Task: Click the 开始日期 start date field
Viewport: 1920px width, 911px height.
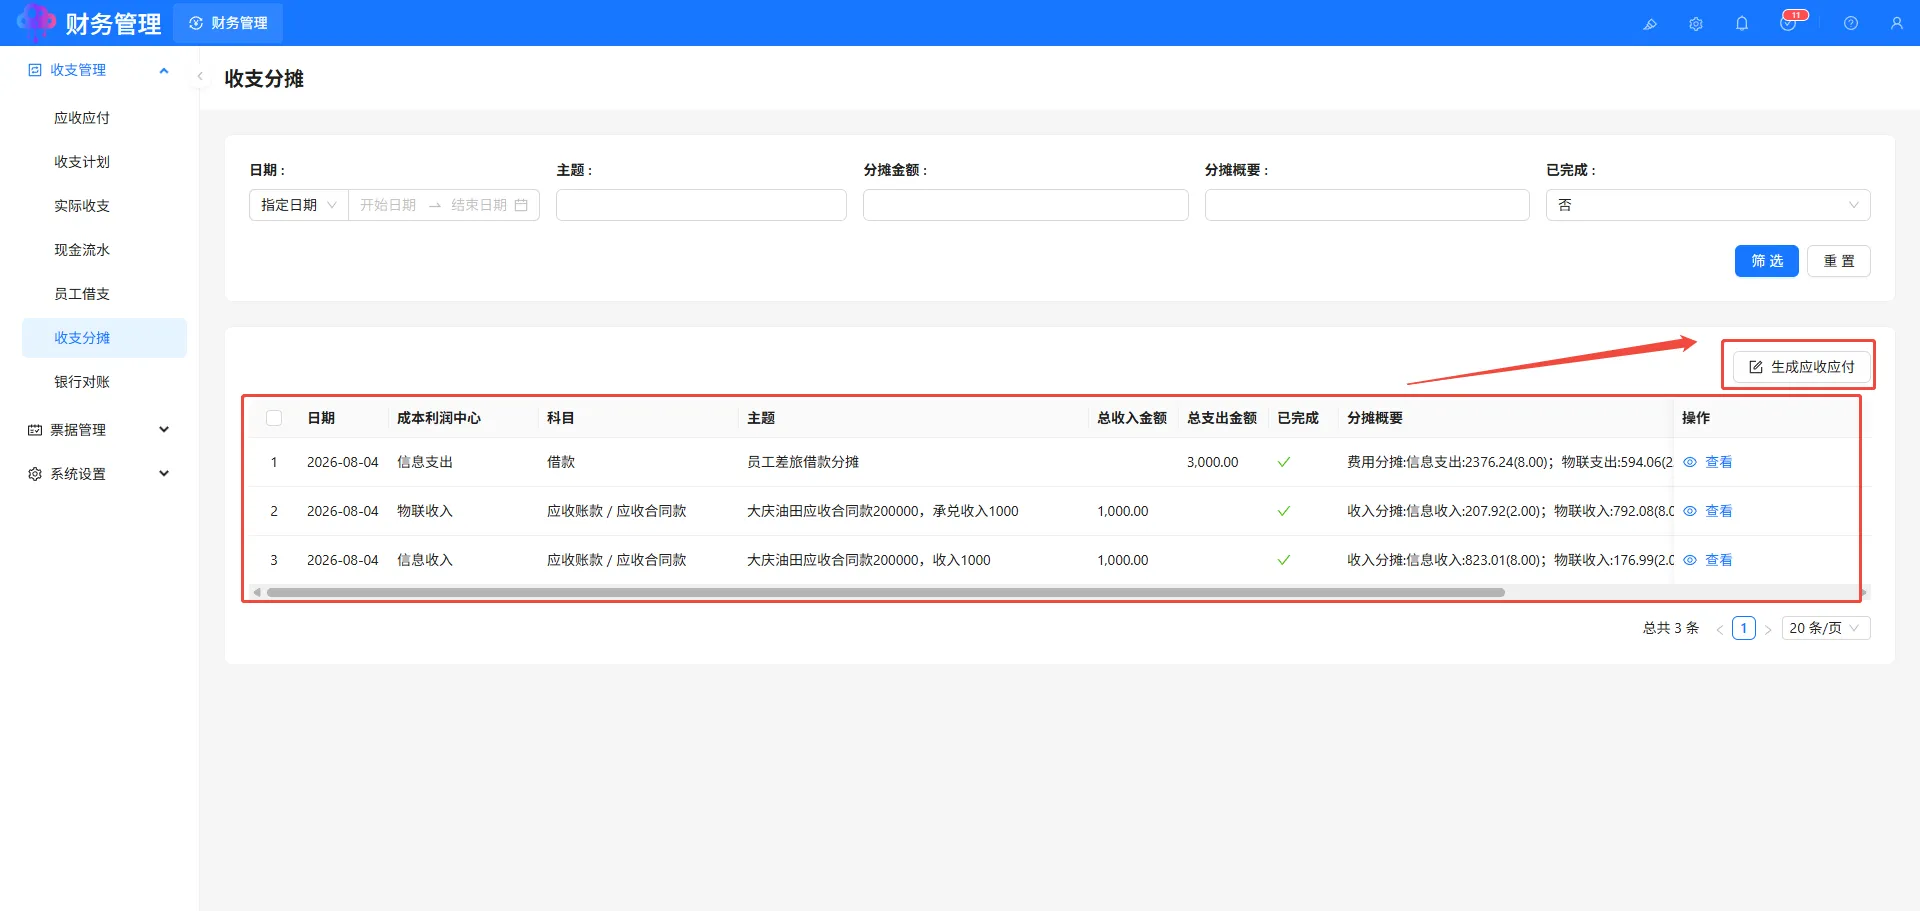Action: [x=388, y=205]
